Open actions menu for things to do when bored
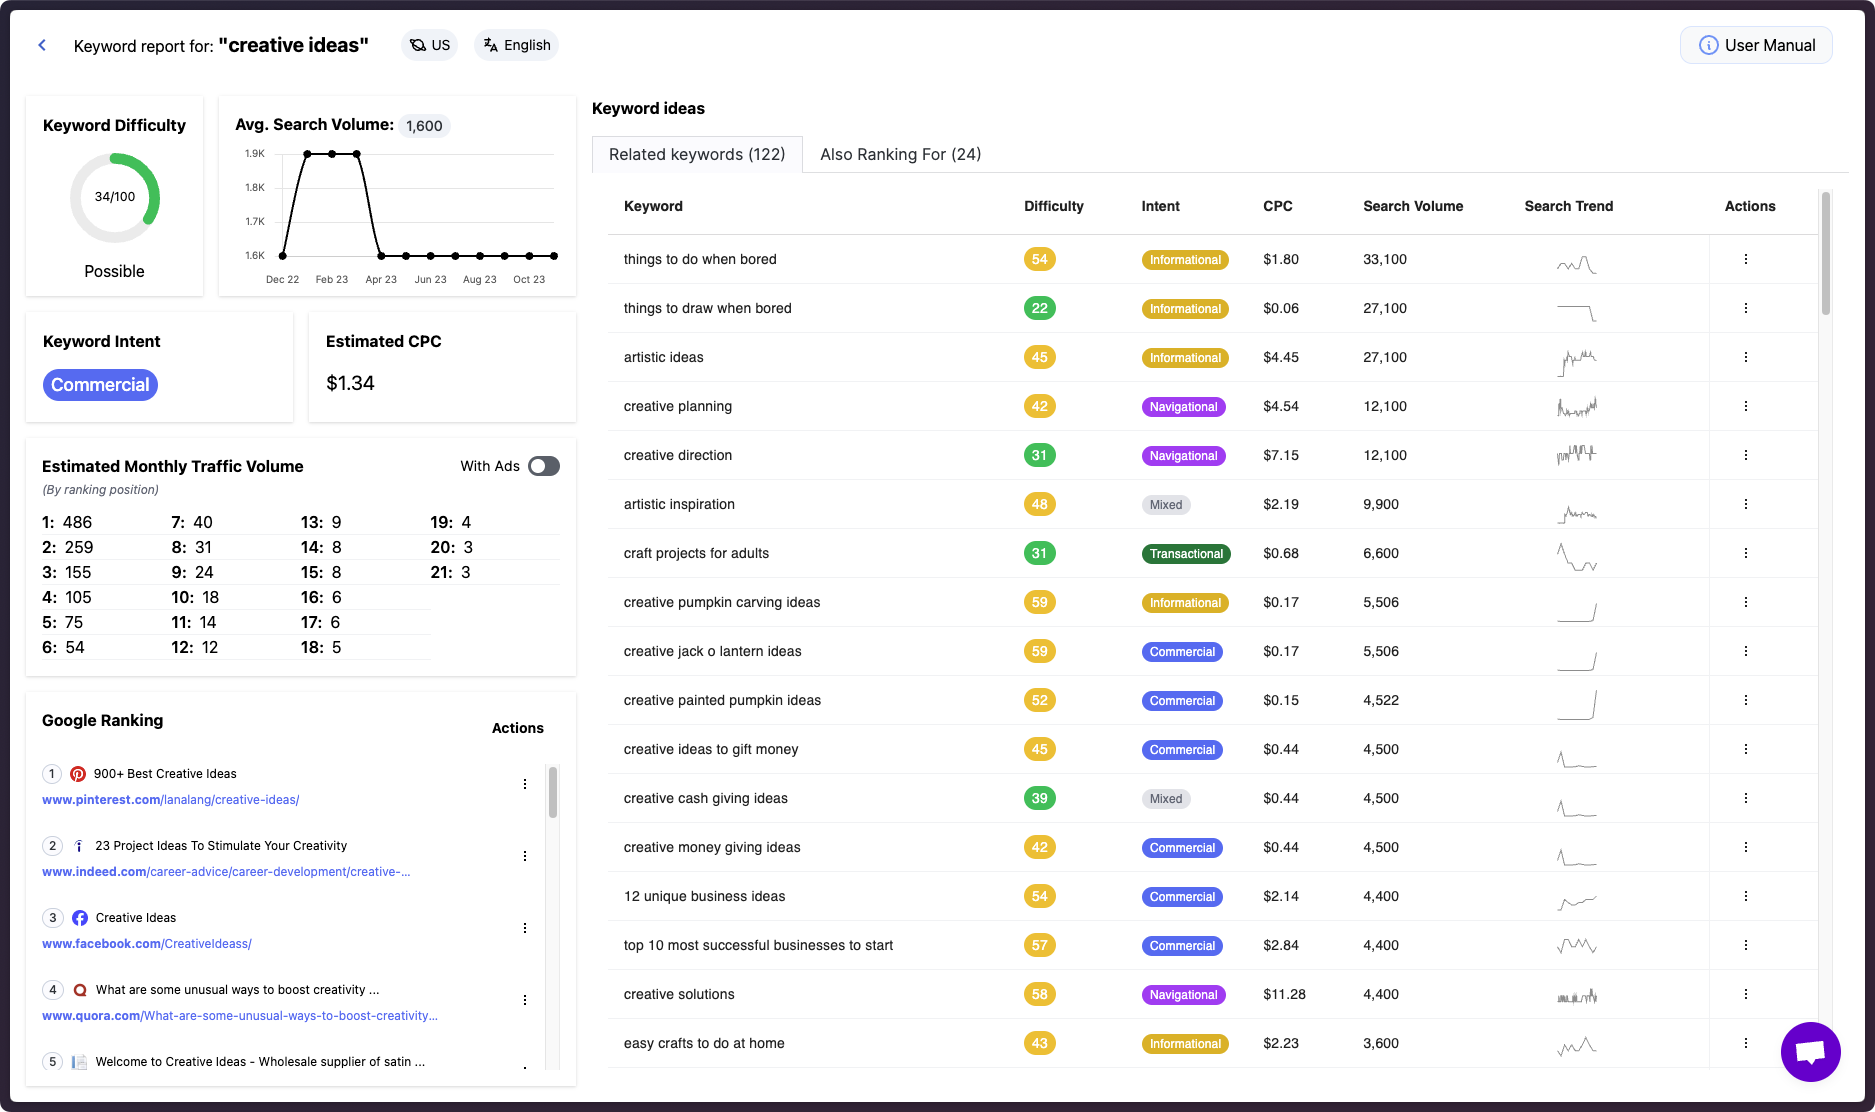The image size is (1875, 1112). (1746, 259)
